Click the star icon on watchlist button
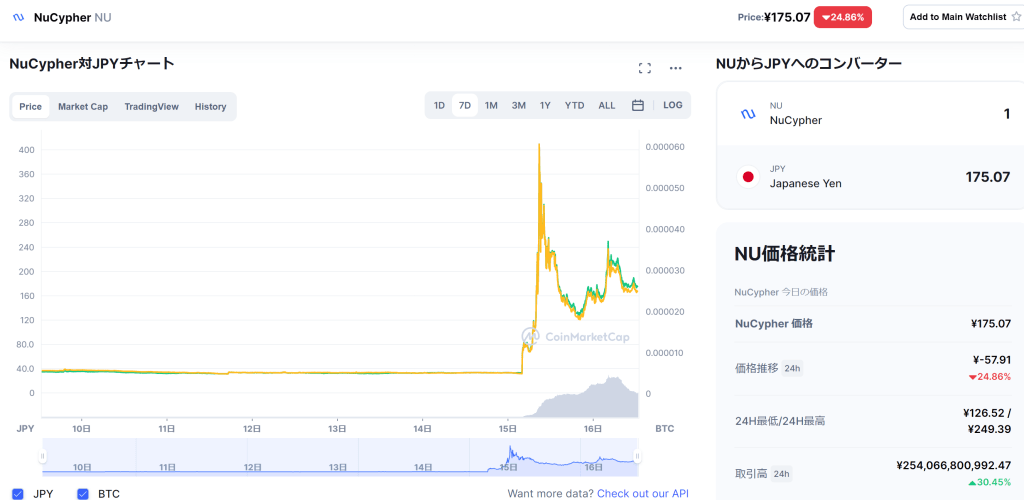The image size is (1024, 500). [x=1016, y=17]
